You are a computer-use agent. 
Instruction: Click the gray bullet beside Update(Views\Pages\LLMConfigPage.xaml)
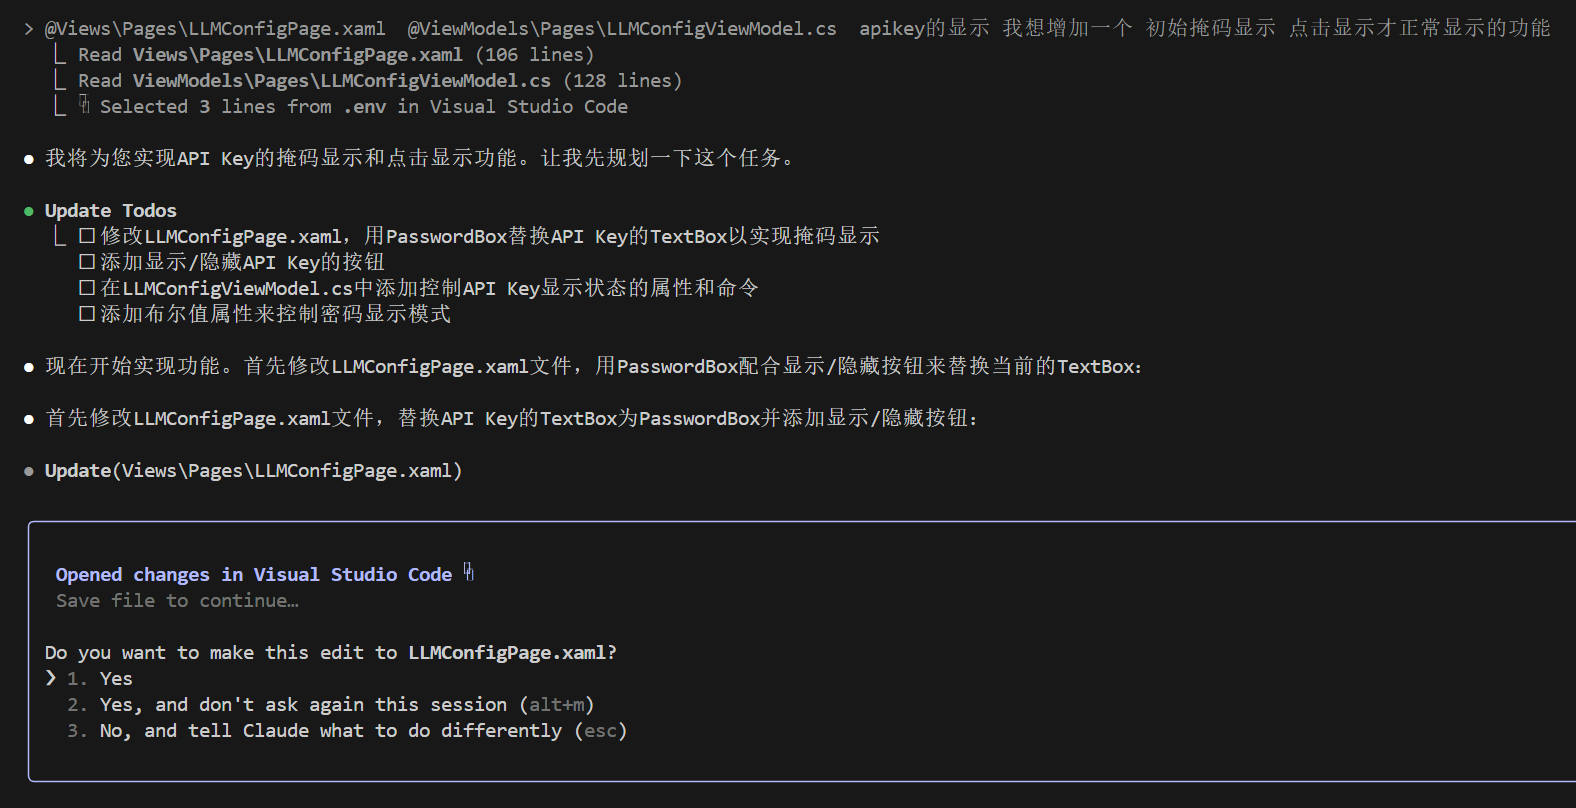point(29,471)
